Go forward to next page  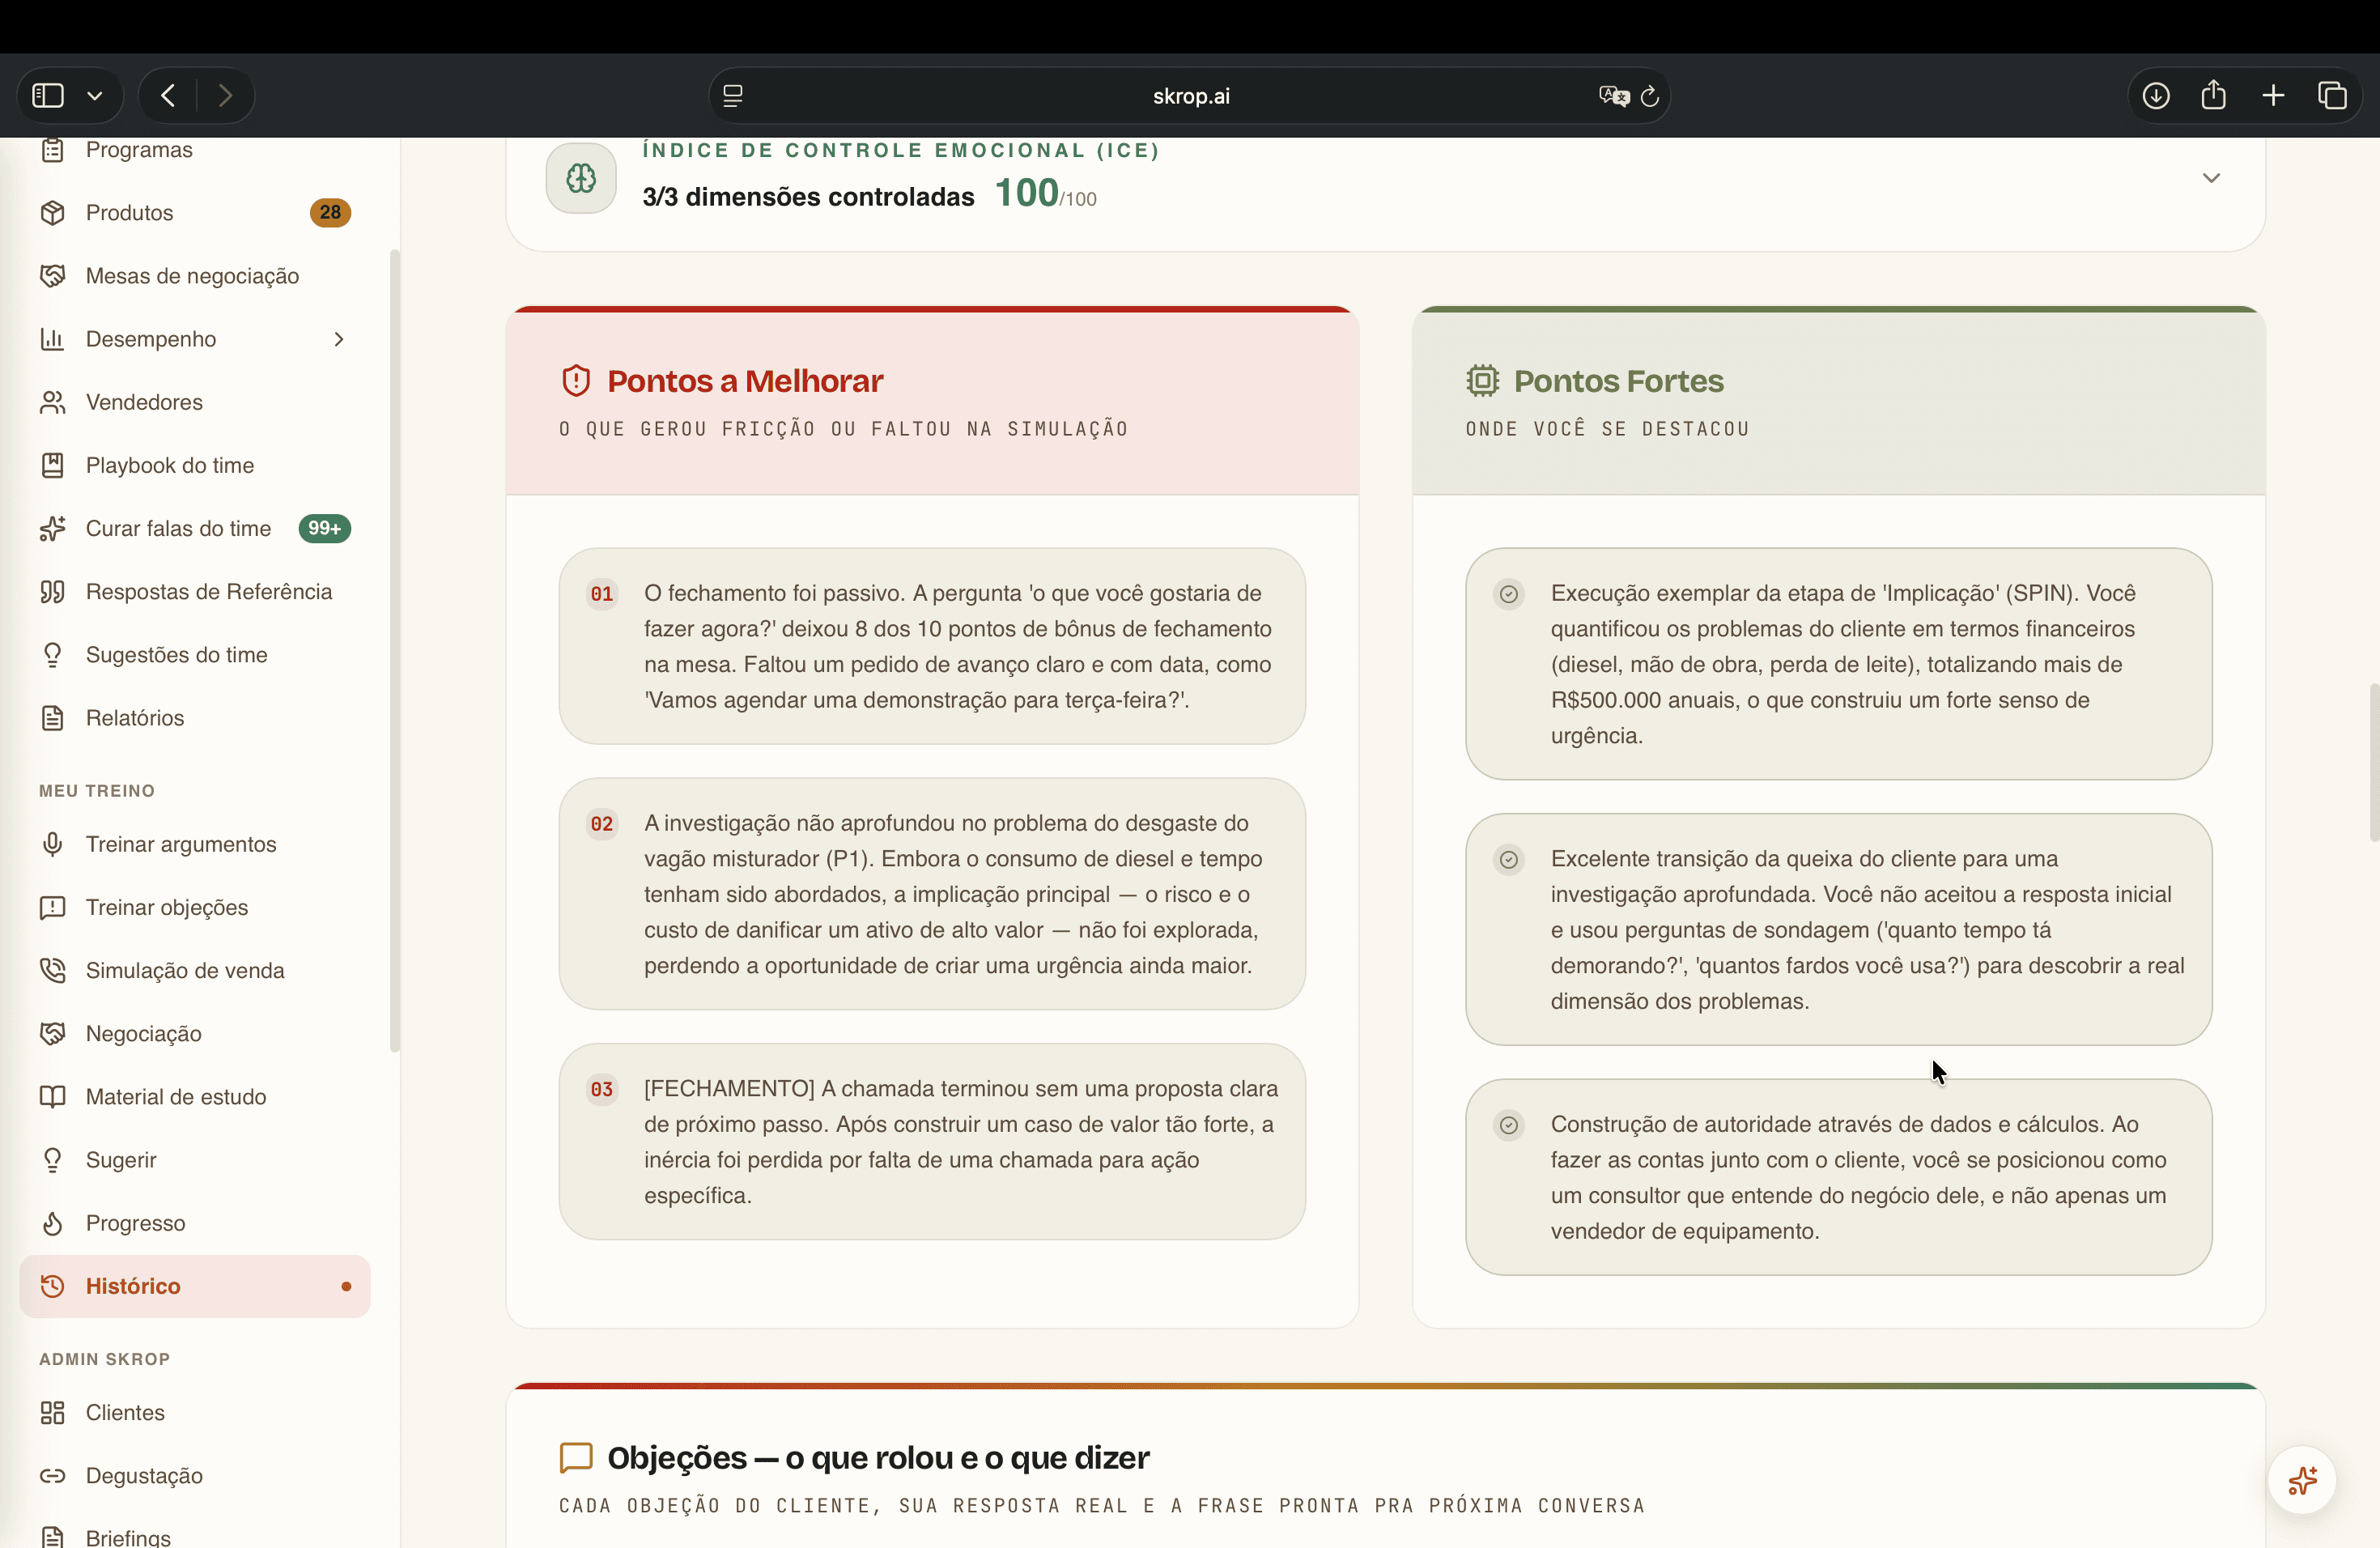point(225,95)
